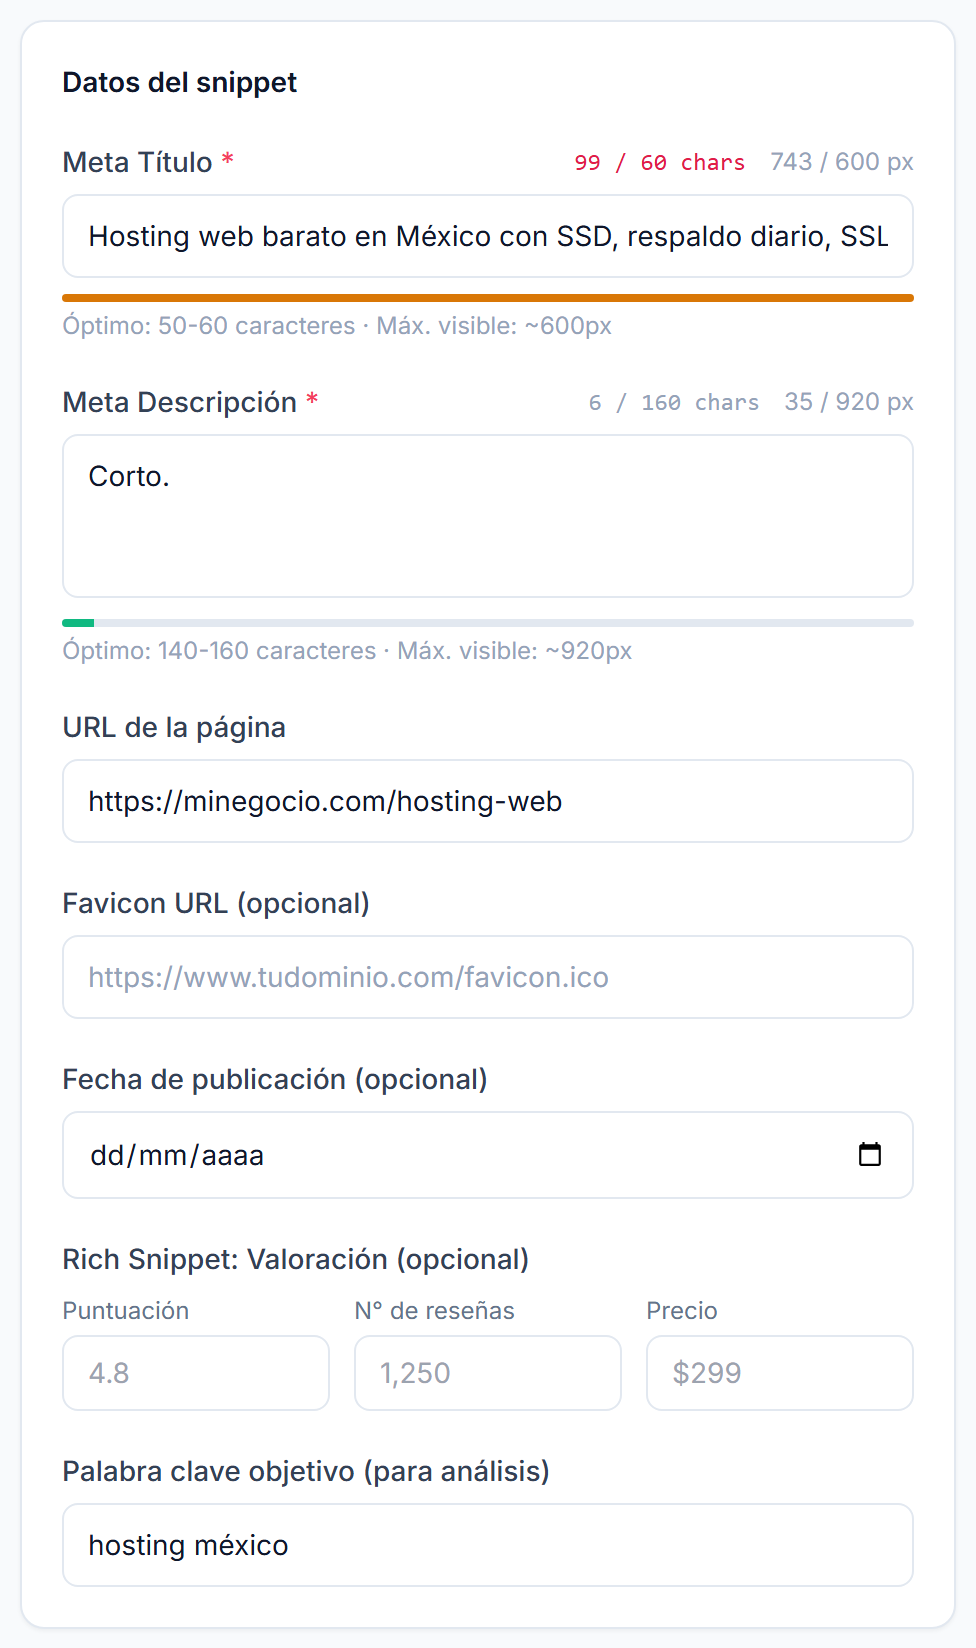
Task: Click the 'Precio' label
Action: coord(682,1311)
